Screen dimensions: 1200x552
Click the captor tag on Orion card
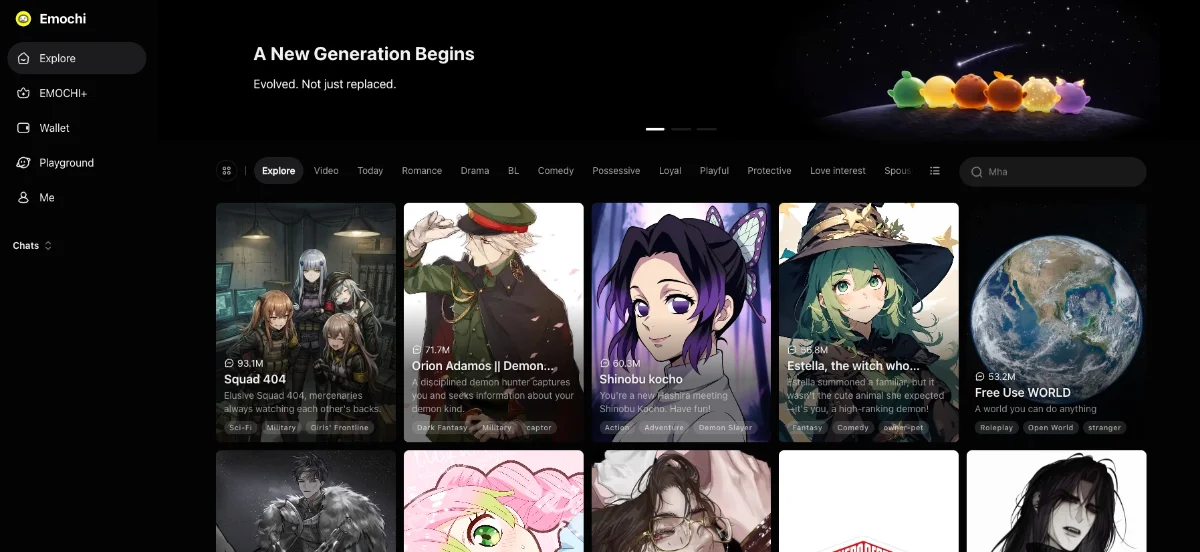tap(539, 427)
